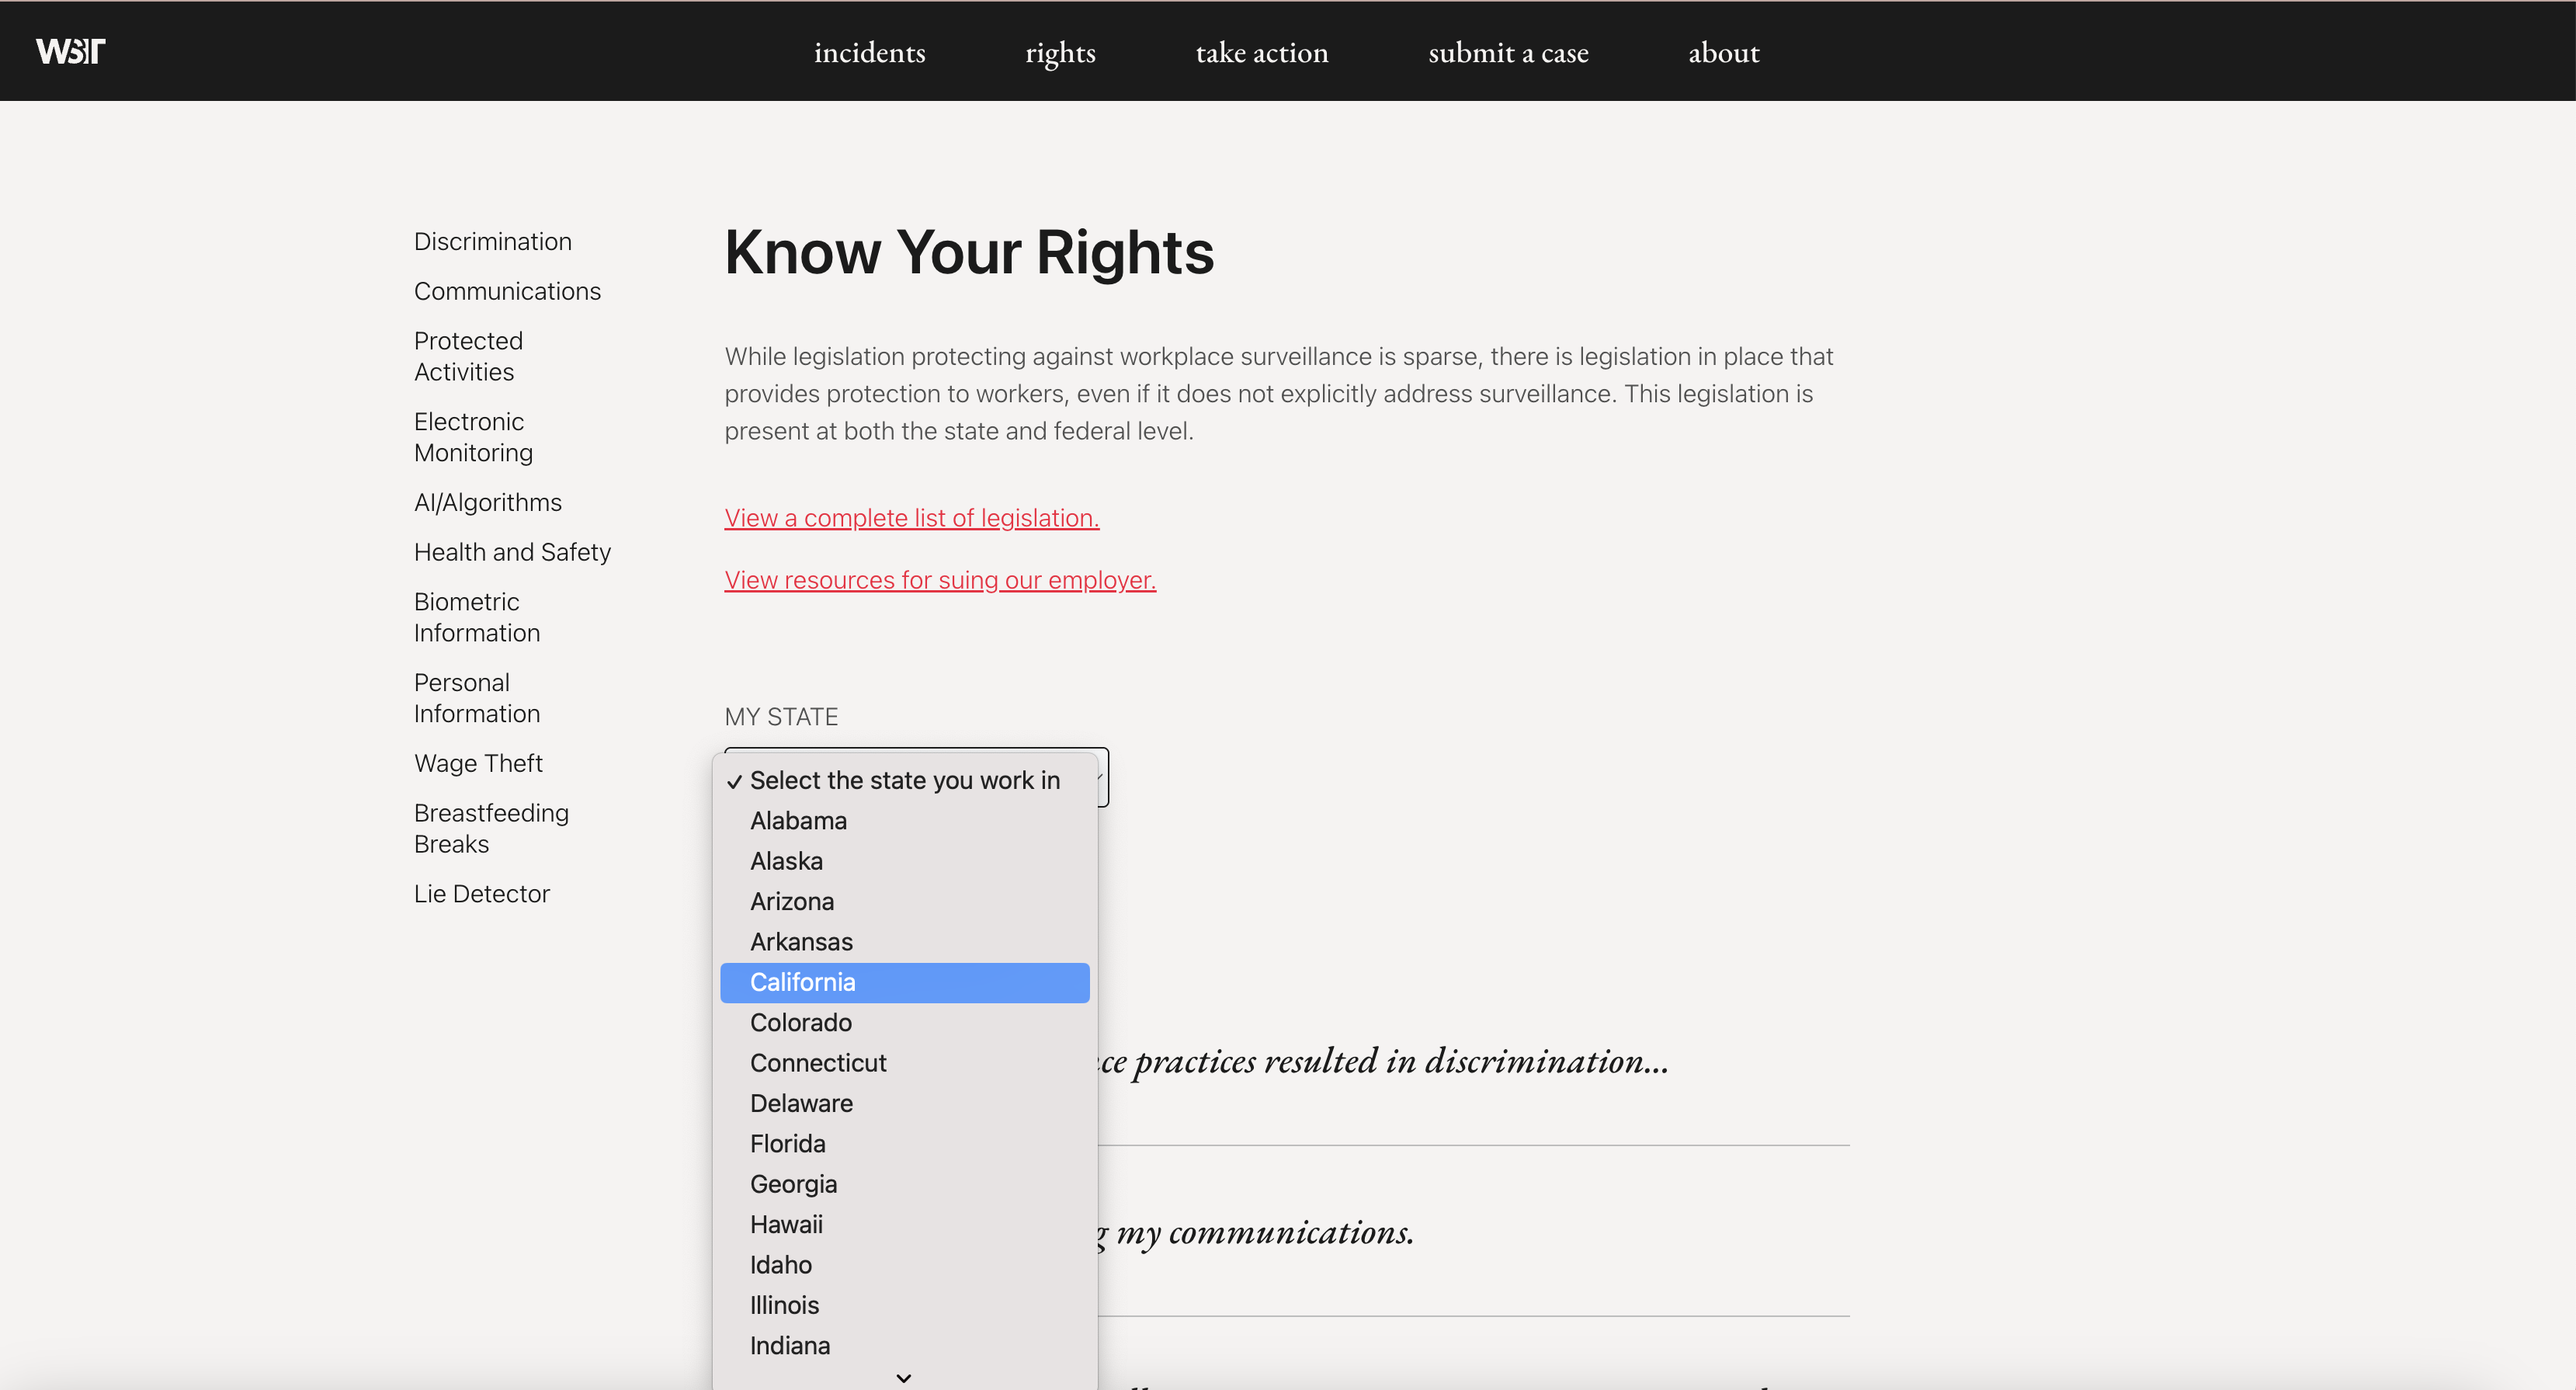Click the scroll-down chevron in state list
This screenshot has height=1390, width=2576.
pyautogui.click(x=903, y=1377)
